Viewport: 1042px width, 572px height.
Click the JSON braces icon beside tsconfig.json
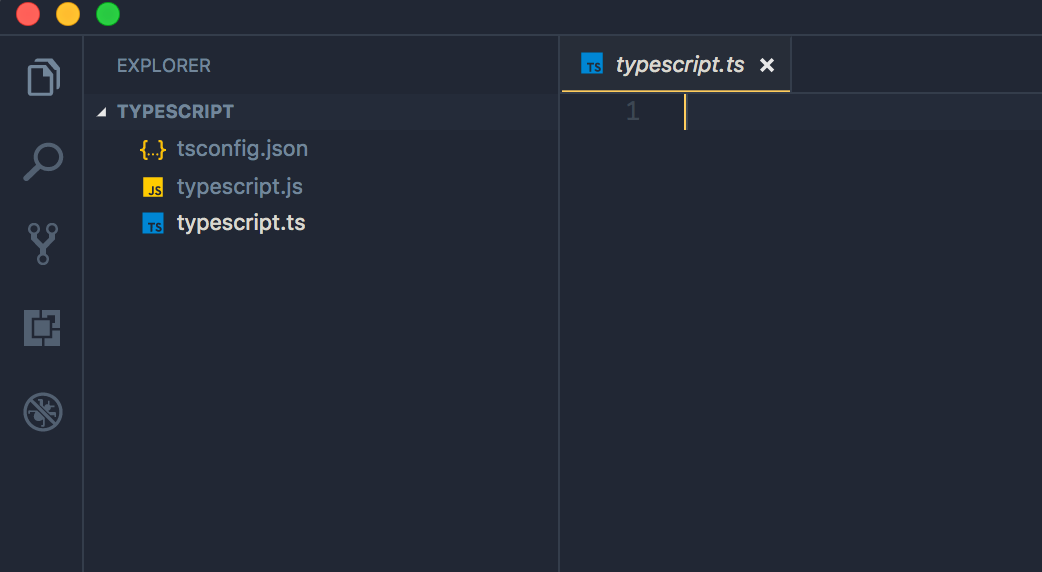coord(153,149)
